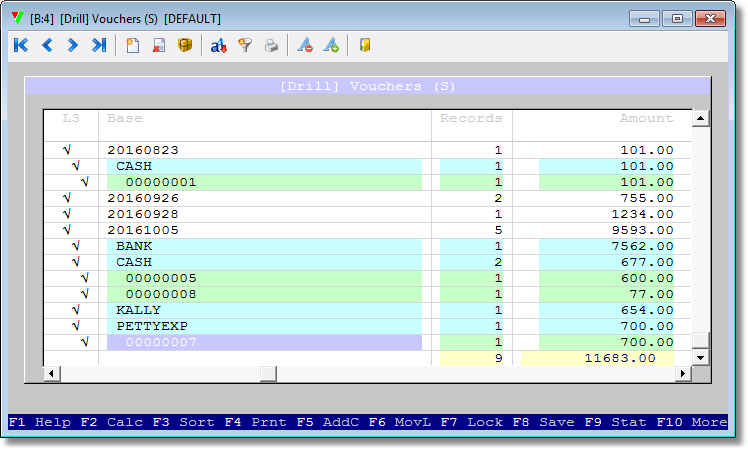Viewport: 748px width, 450px height.
Task: Select voucher 00000001
Action: (367, 182)
